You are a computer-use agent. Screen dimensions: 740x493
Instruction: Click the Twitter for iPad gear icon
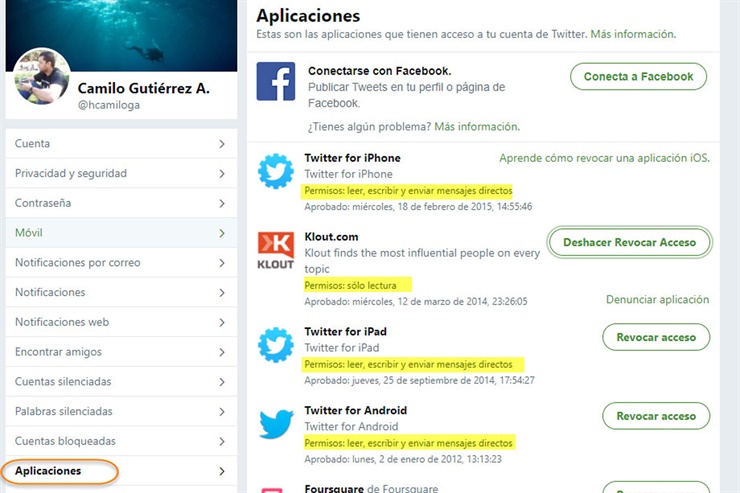[276, 344]
